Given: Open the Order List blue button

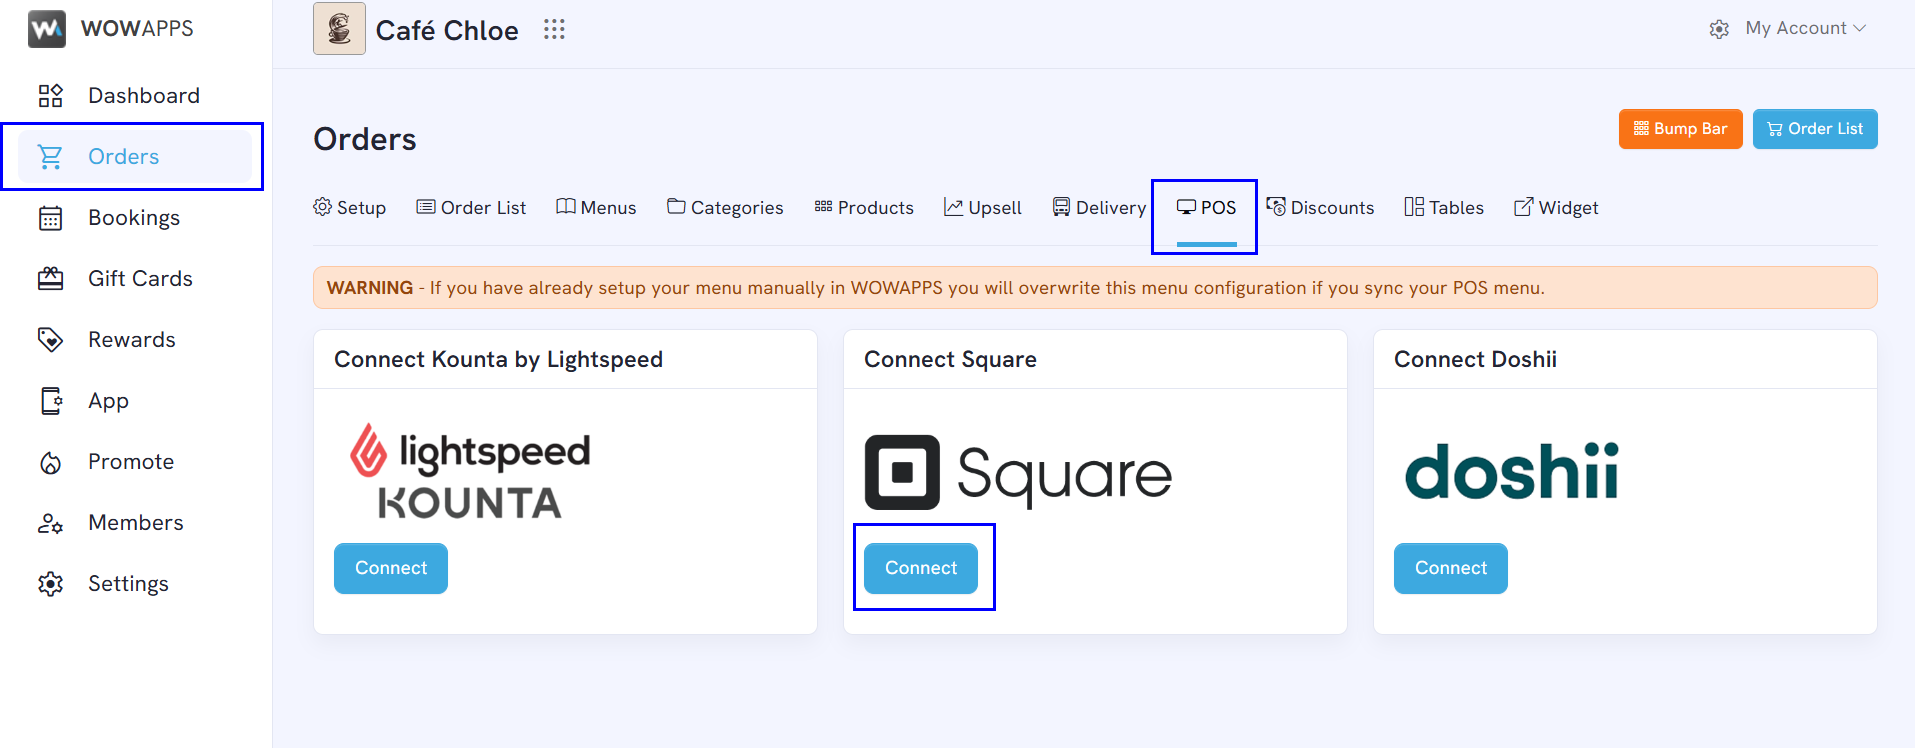Looking at the screenshot, I should pos(1815,129).
